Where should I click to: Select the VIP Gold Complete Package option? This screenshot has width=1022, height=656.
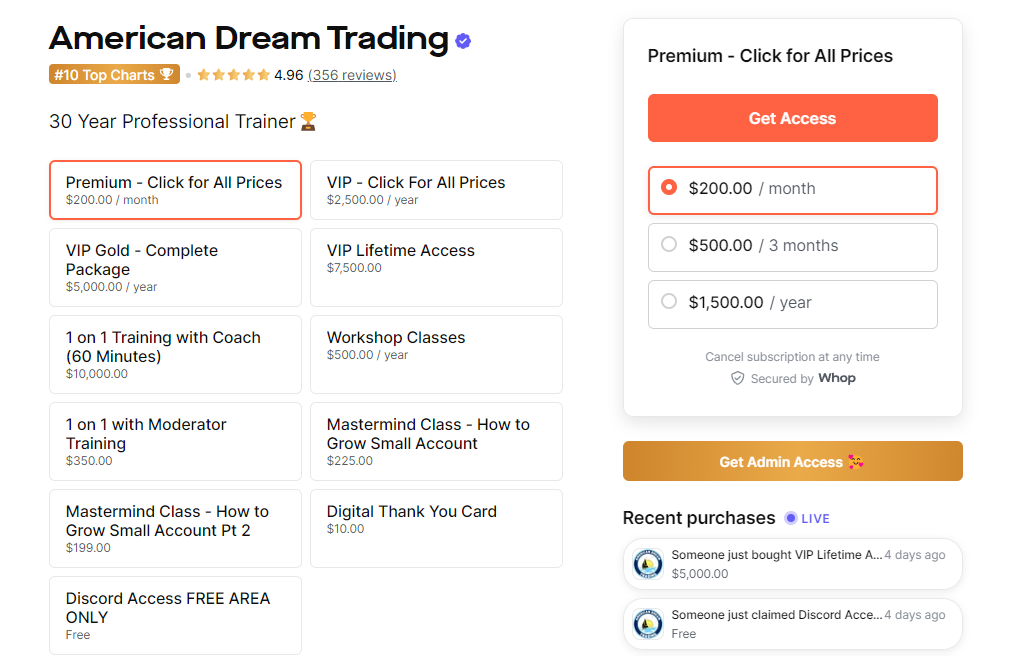(175, 267)
